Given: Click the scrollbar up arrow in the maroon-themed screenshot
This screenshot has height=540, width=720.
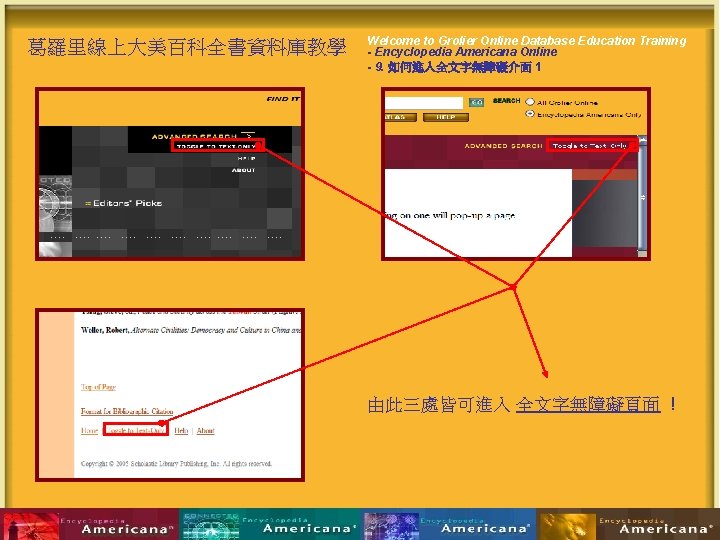Looking at the screenshot, I should (x=642, y=140).
